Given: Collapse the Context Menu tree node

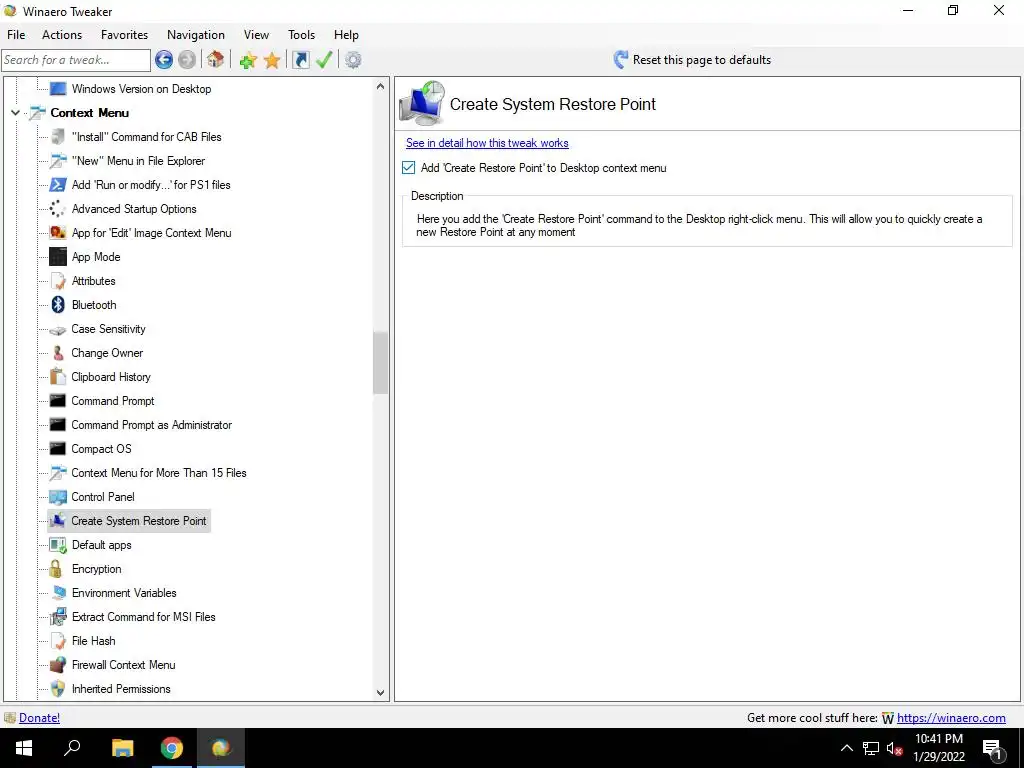Looking at the screenshot, I should click(x=15, y=113).
